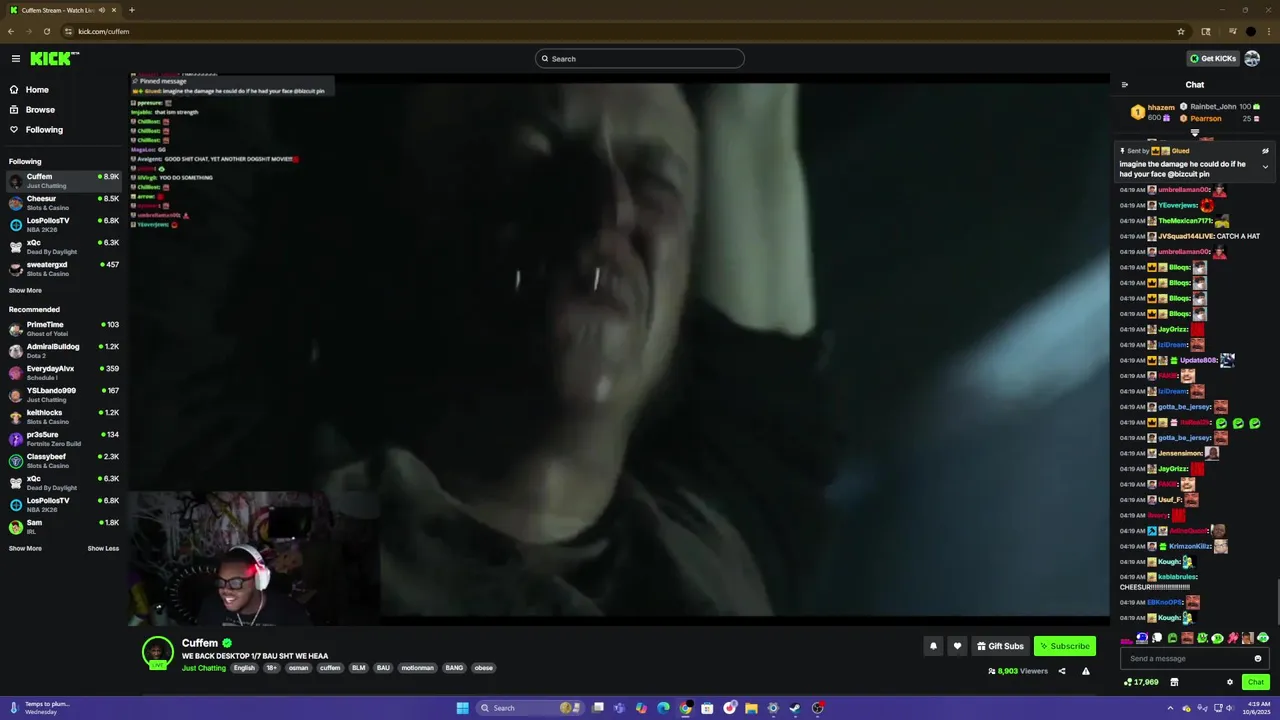
Task: Open File Explorer from taskbar
Action: [x=751, y=708]
